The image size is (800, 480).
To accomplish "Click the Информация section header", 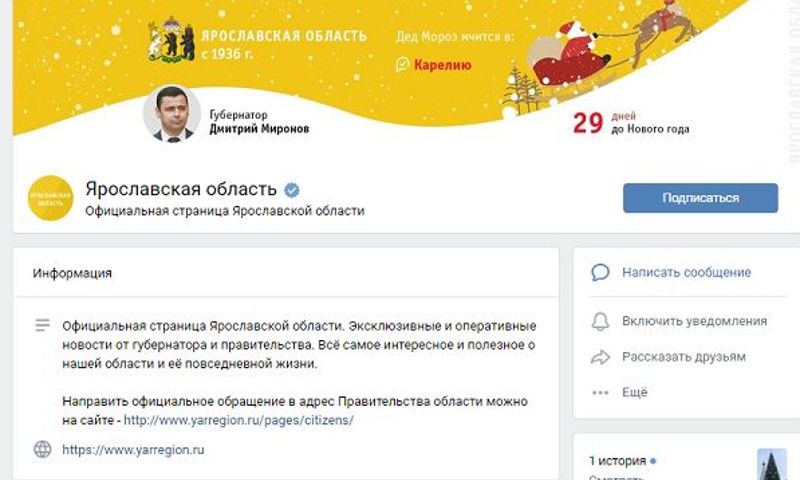I will (72, 273).
